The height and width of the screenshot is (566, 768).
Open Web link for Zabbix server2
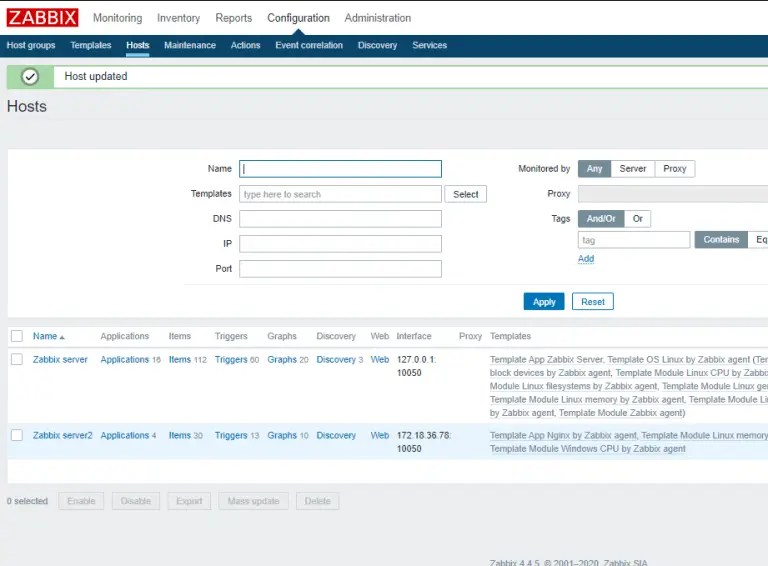pos(380,435)
